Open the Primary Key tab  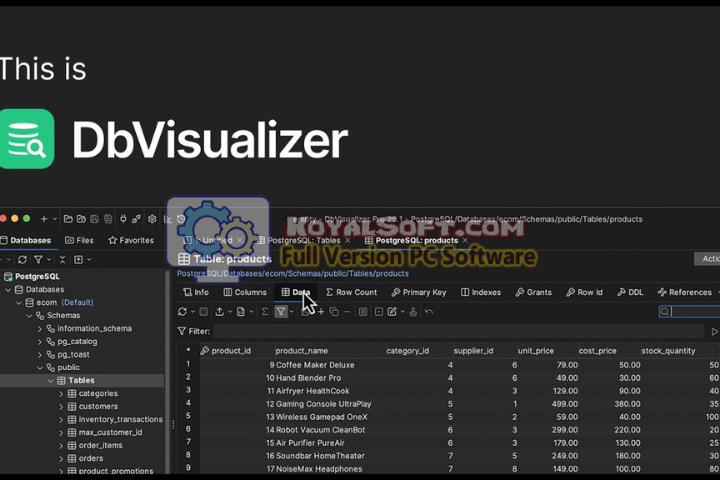(x=419, y=292)
